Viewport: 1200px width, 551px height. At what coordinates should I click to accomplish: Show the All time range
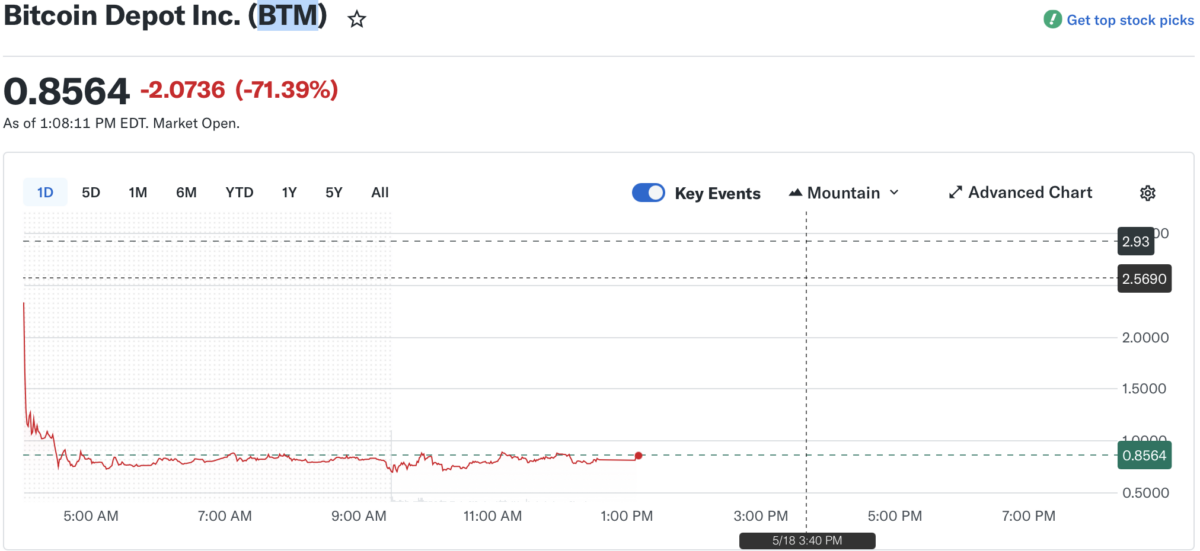tap(380, 192)
